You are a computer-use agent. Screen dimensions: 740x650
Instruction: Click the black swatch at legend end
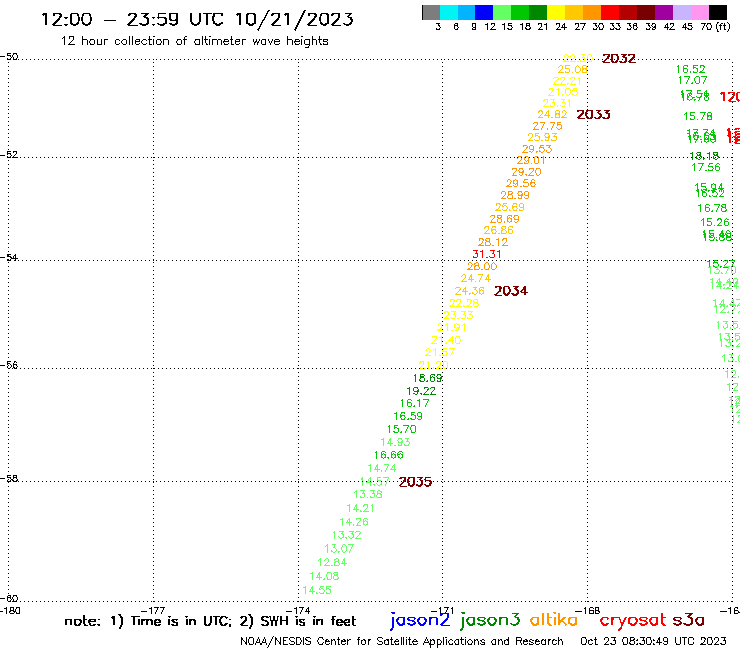click(717, 12)
